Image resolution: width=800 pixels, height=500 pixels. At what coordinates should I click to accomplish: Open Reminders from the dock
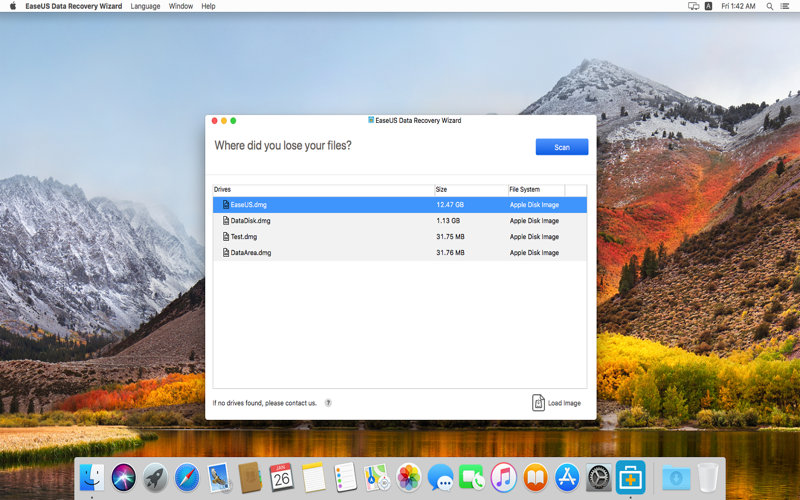(x=345, y=477)
